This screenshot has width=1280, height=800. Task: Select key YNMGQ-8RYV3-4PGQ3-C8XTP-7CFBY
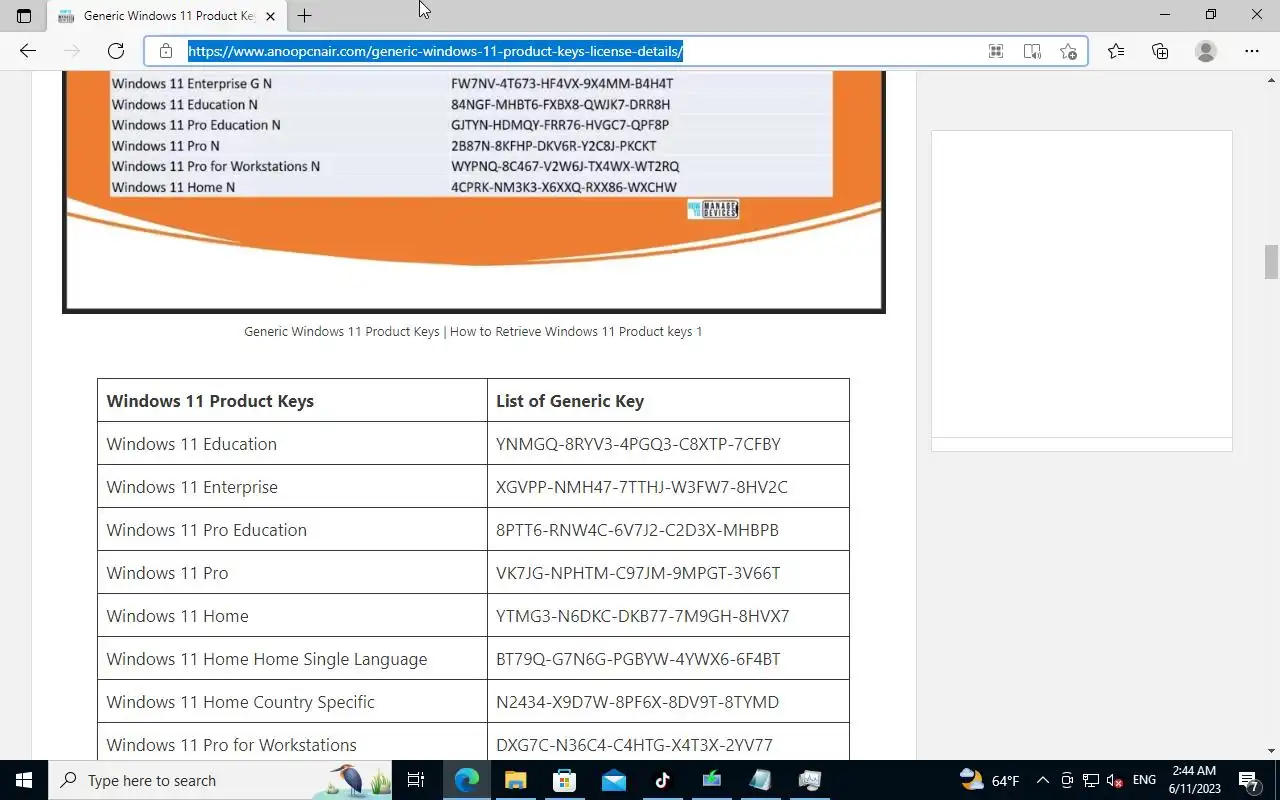638,444
